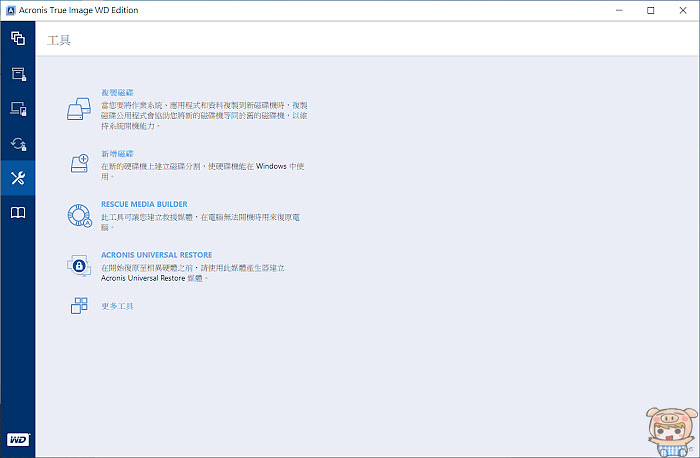
Task: Click the Clone Disk description paragraph
Action: point(204,116)
